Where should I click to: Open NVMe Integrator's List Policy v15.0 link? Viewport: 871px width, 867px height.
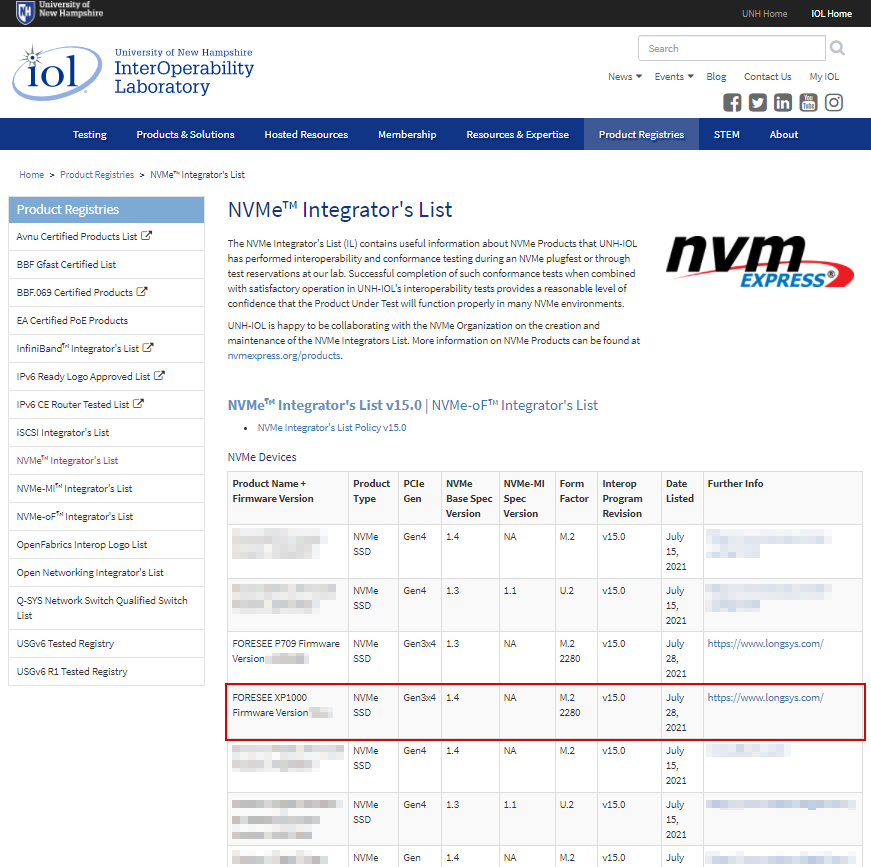tap(332, 428)
